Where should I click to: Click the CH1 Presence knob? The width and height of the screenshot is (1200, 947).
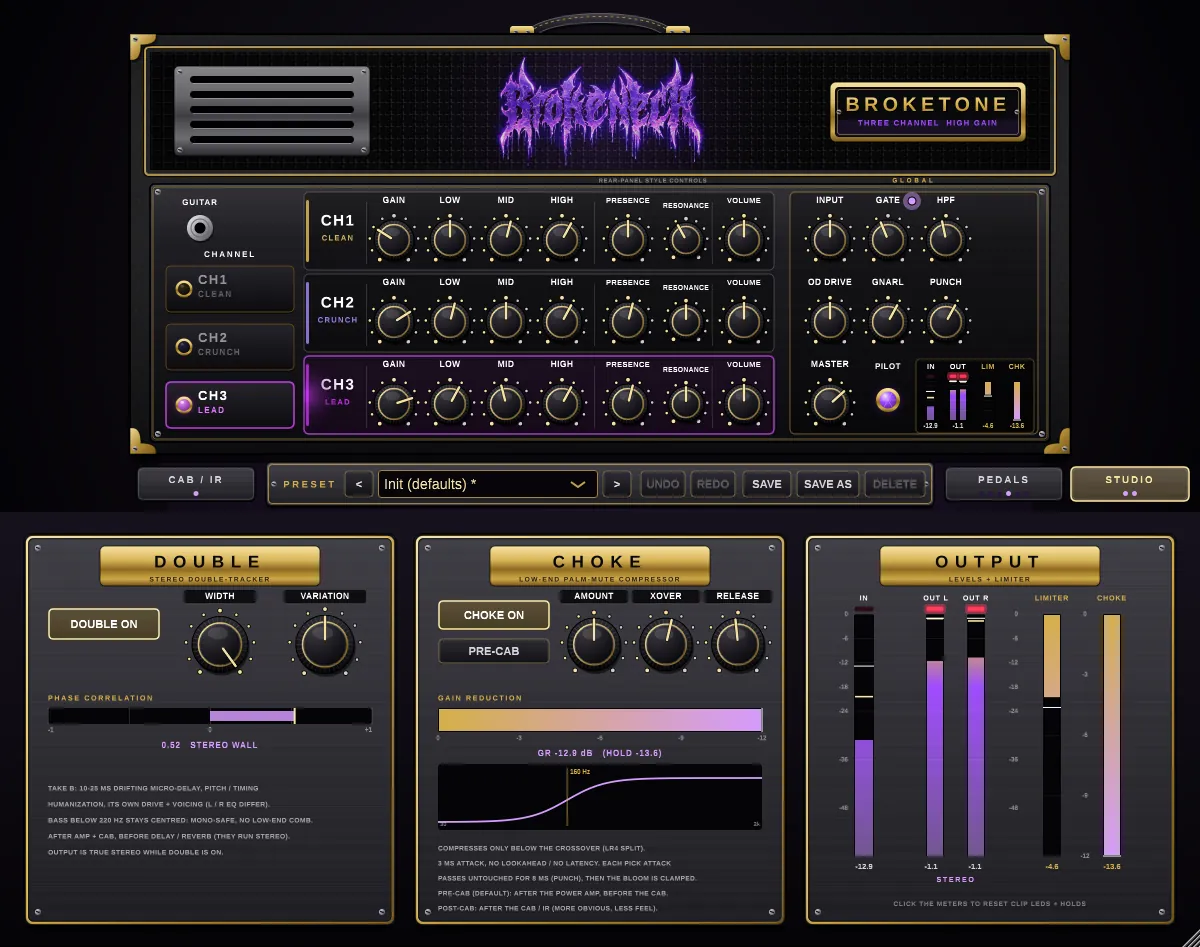(x=628, y=240)
